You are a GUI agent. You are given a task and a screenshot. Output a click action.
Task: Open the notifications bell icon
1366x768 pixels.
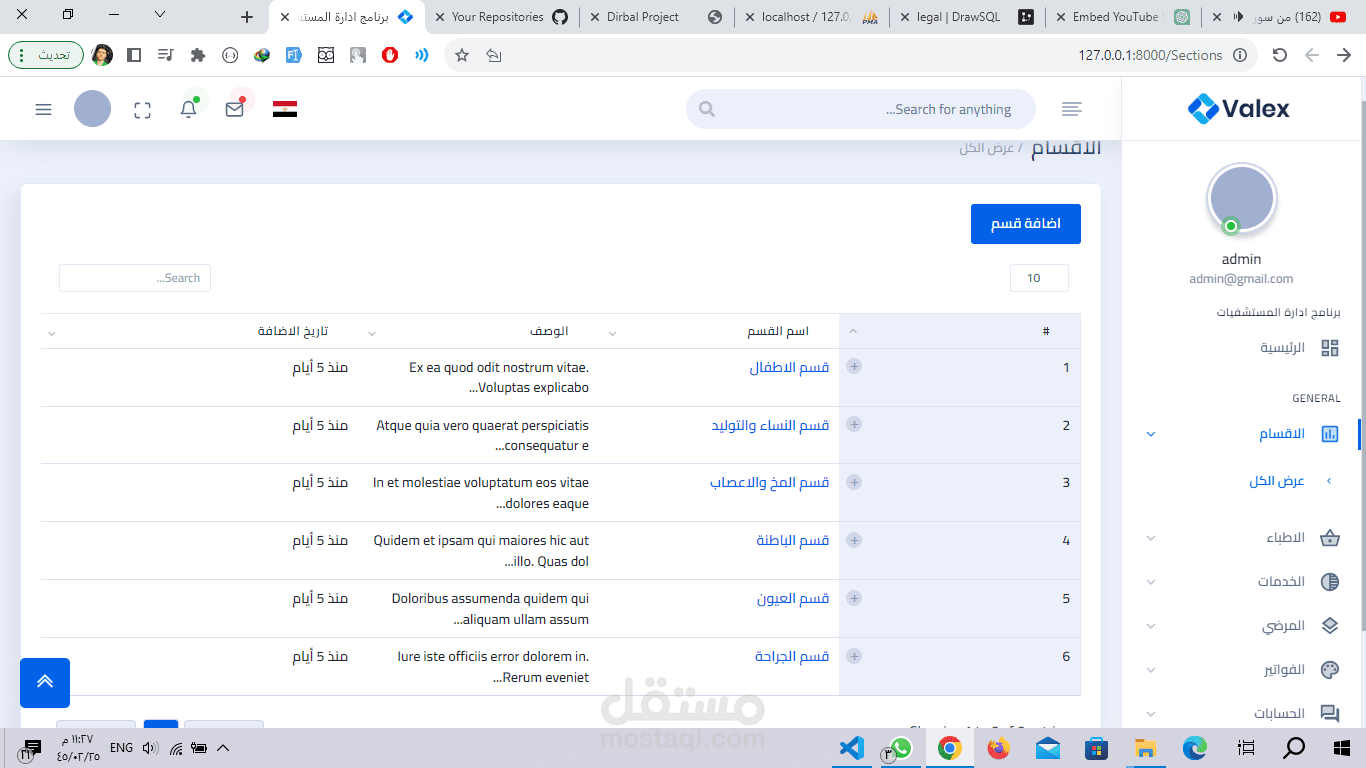(x=188, y=109)
